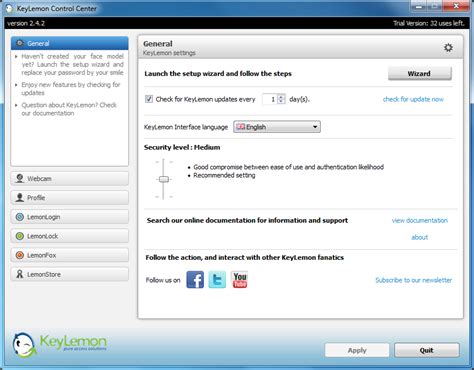This screenshot has width=474, height=370.
Task: Decrease update interval days with down arrow
Action: click(281, 101)
